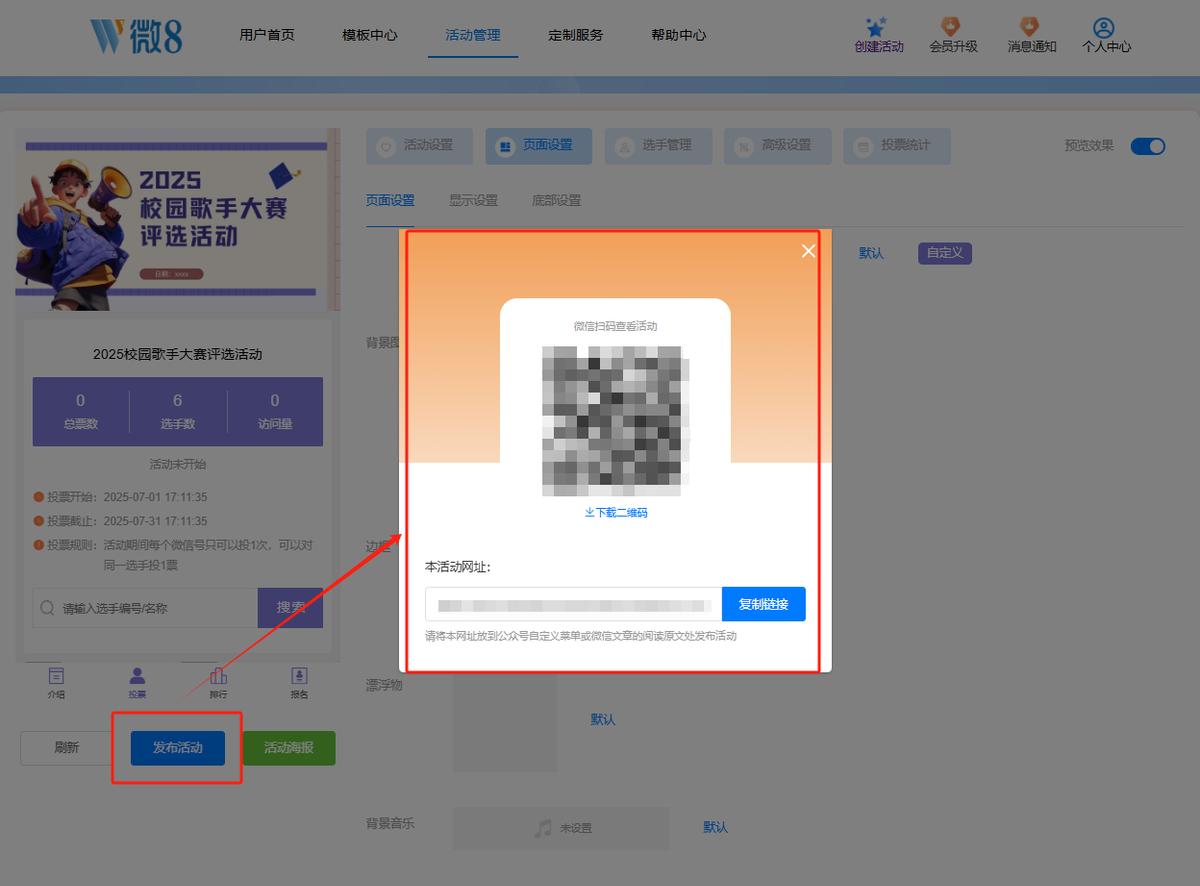The height and width of the screenshot is (886, 1200).
Task: Click the 请输入选手编号/名称 search box
Action: pos(145,608)
